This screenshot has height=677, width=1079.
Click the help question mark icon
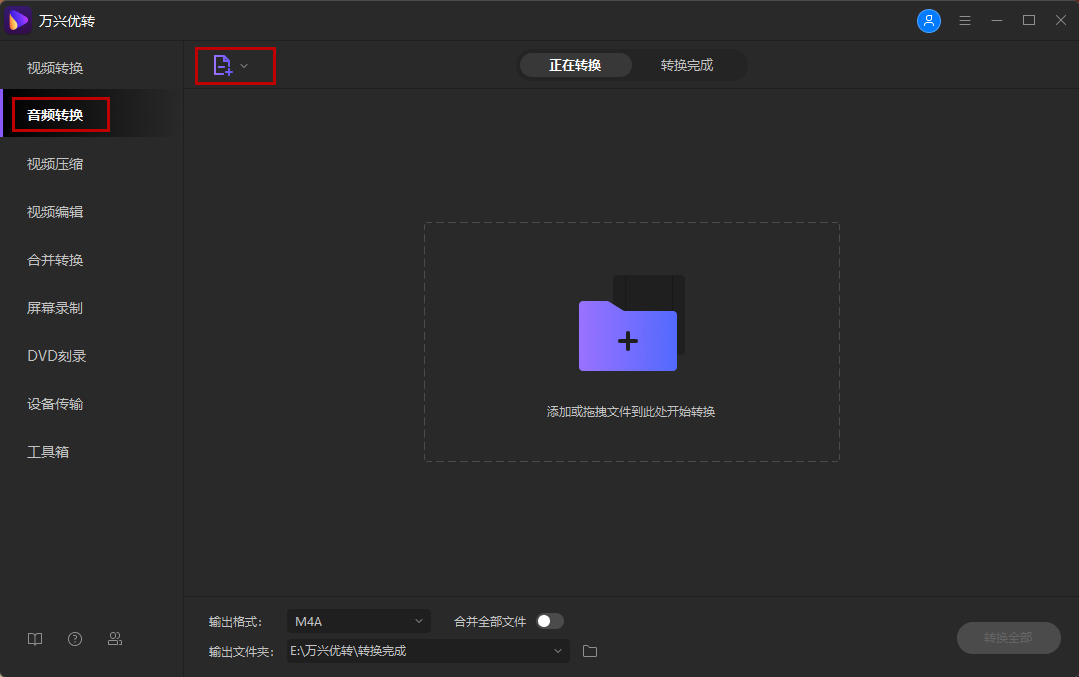coord(74,638)
